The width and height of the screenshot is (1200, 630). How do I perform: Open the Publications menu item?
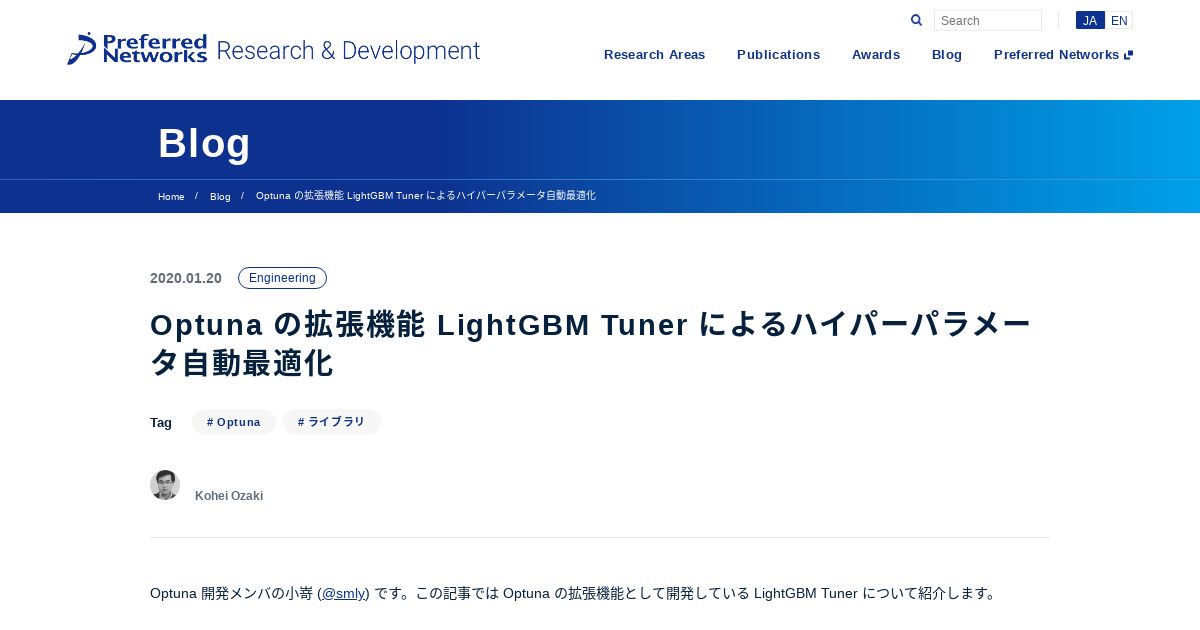778,55
